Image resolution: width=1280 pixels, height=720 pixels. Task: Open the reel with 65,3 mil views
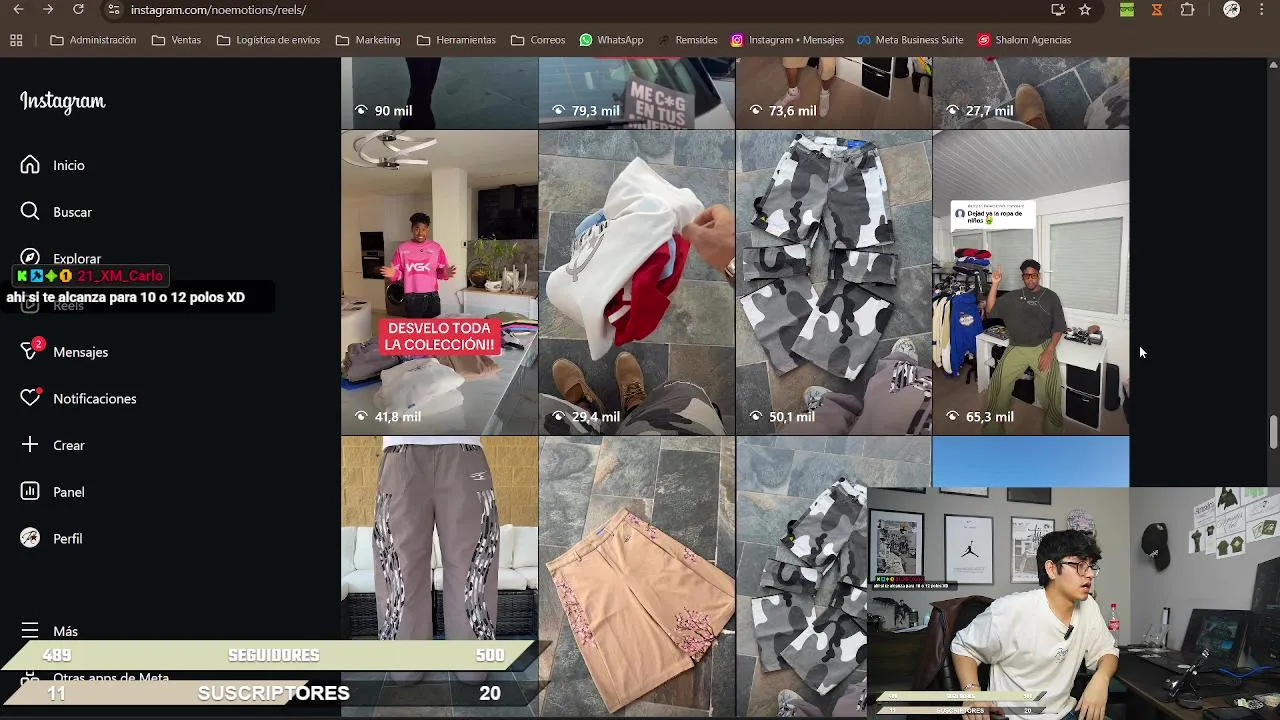coord(1031,283)
